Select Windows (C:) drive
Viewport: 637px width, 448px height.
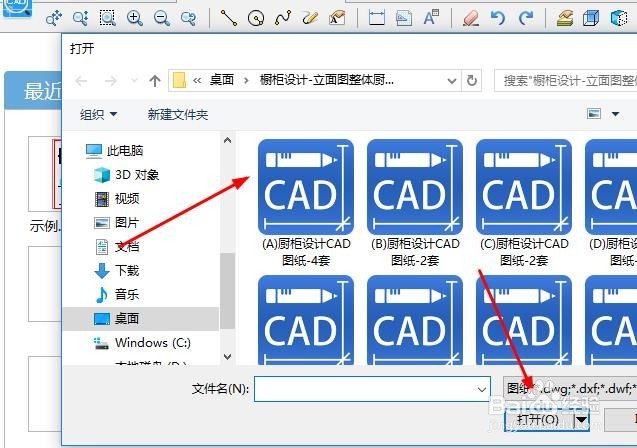tap(142, 343)
